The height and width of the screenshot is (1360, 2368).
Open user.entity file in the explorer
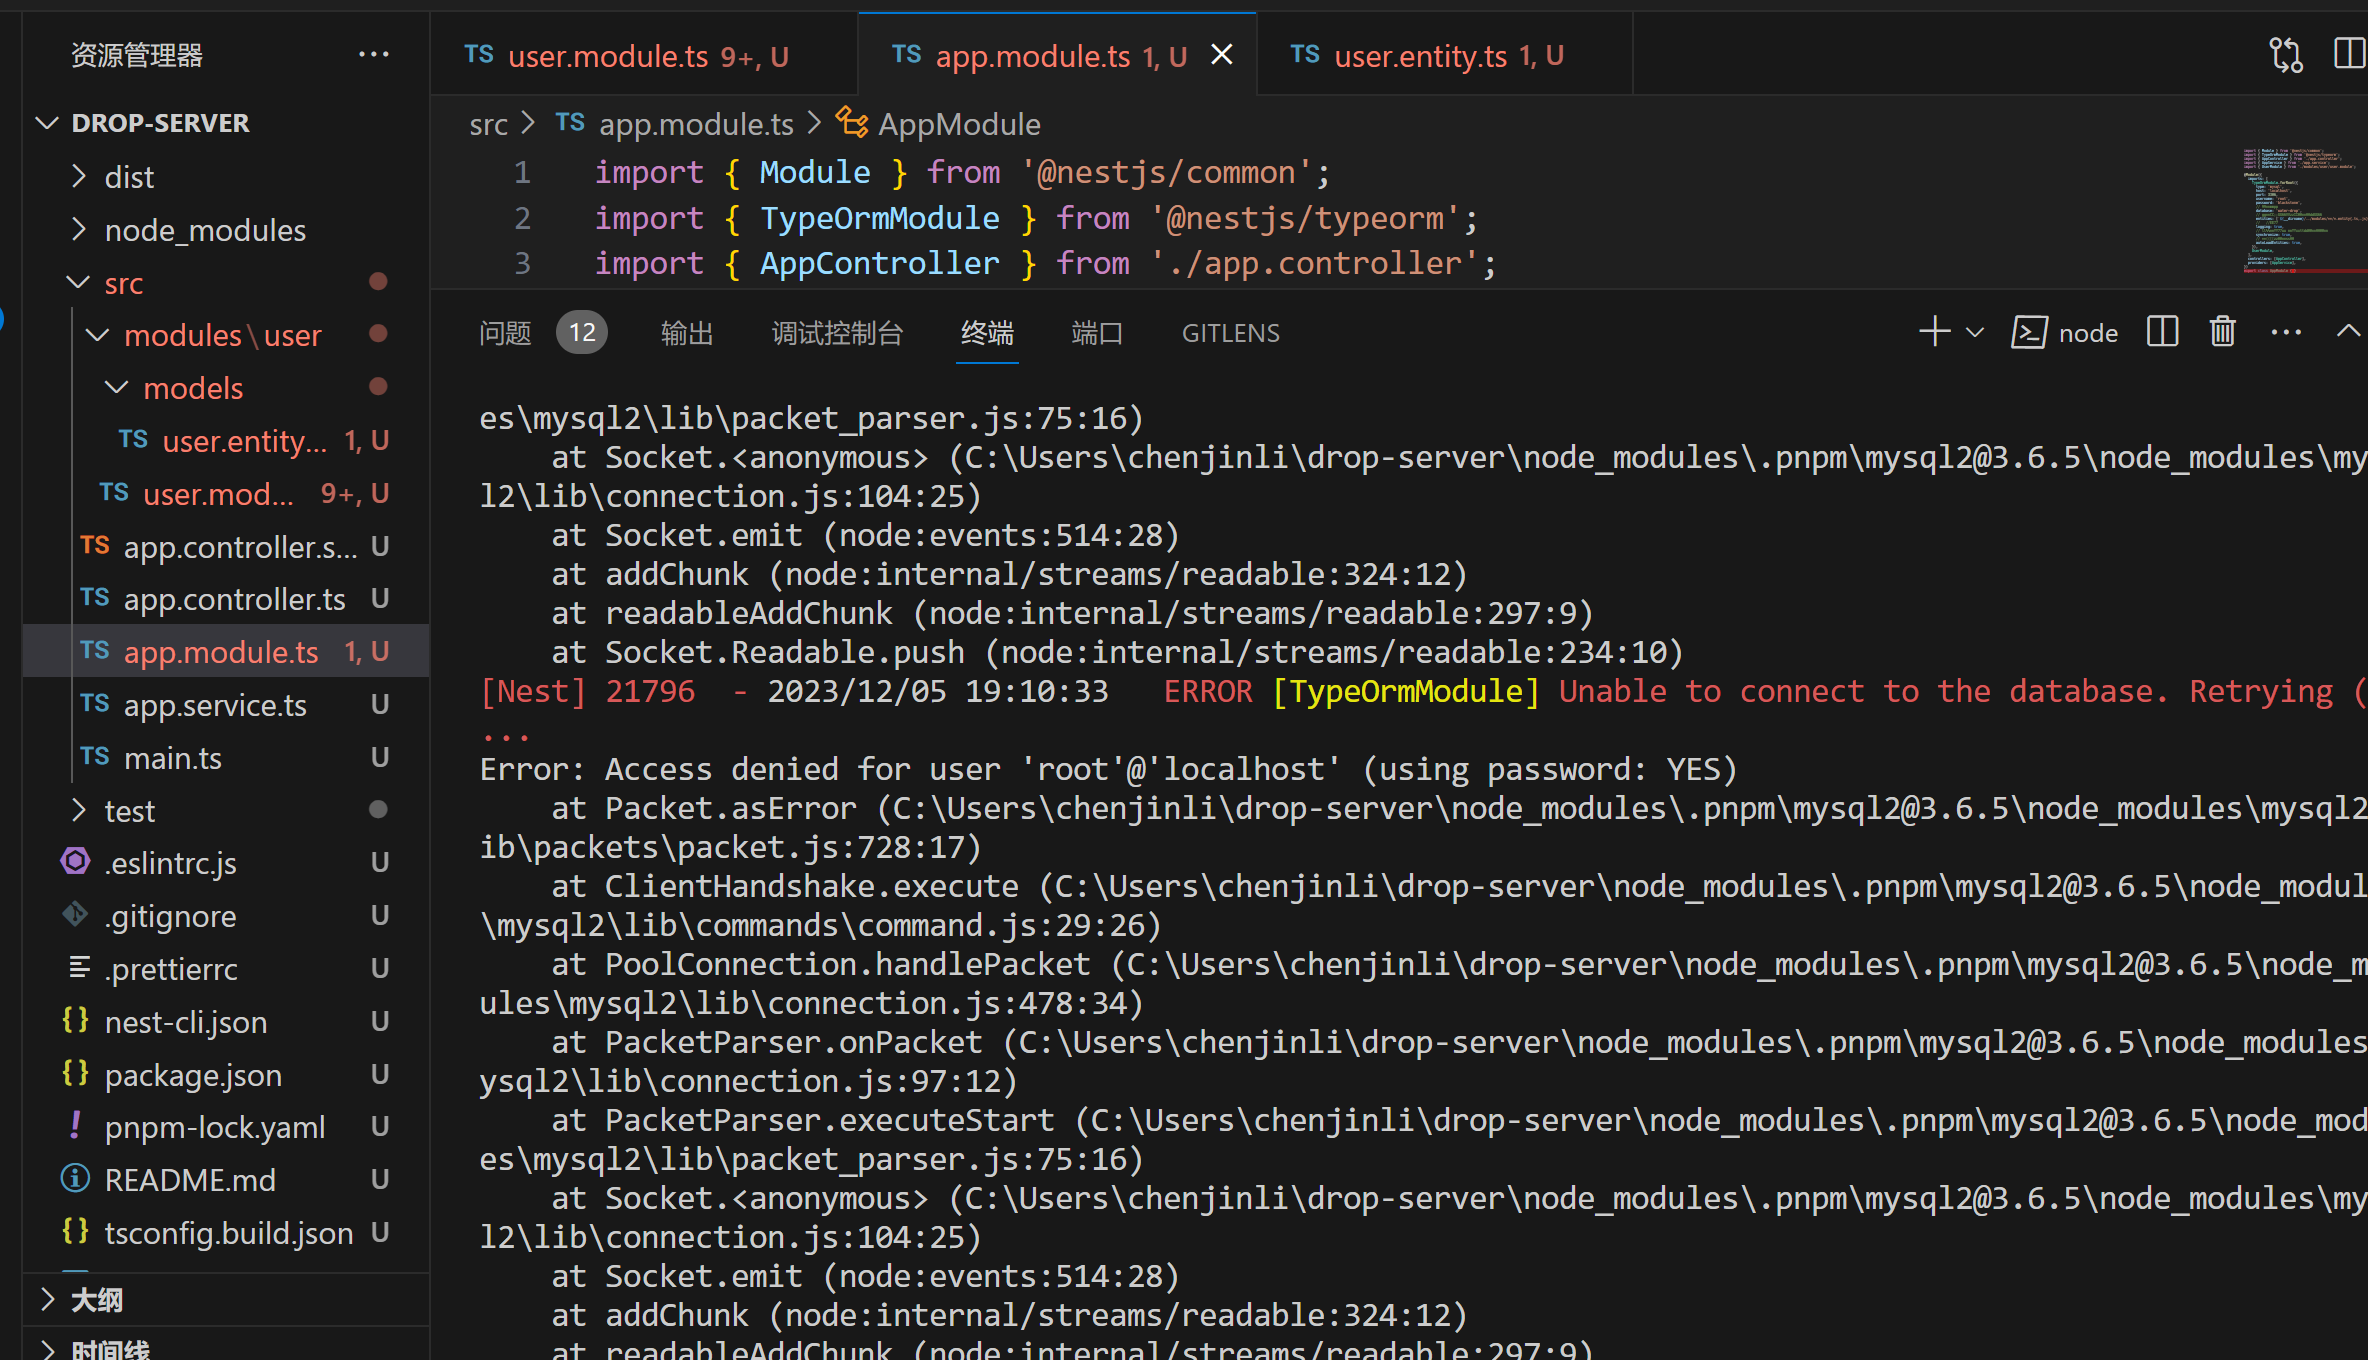[x=226, y=441]
